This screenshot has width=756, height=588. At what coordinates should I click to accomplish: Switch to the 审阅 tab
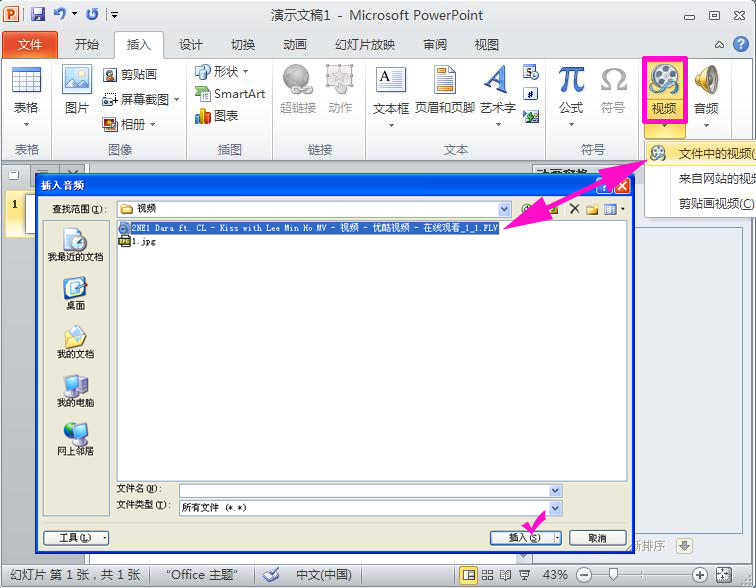(435, 45)
